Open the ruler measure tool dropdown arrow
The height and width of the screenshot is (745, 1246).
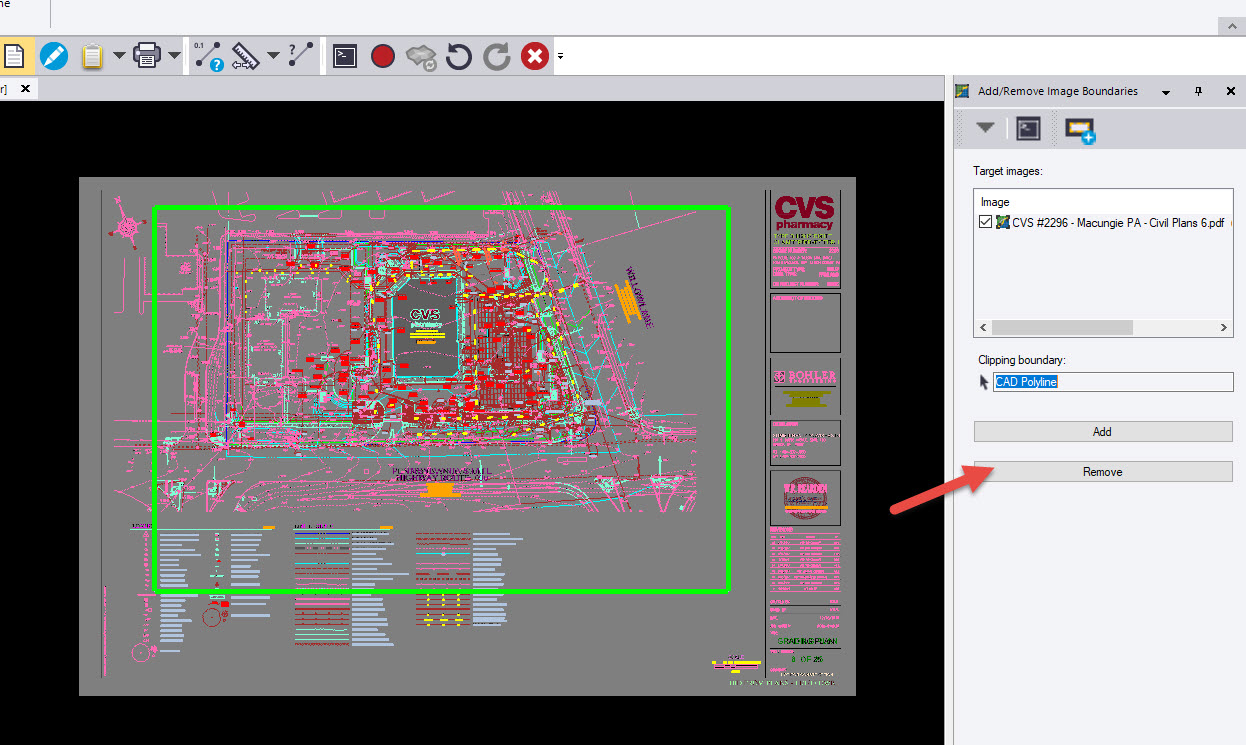click(x=272, y=56)
